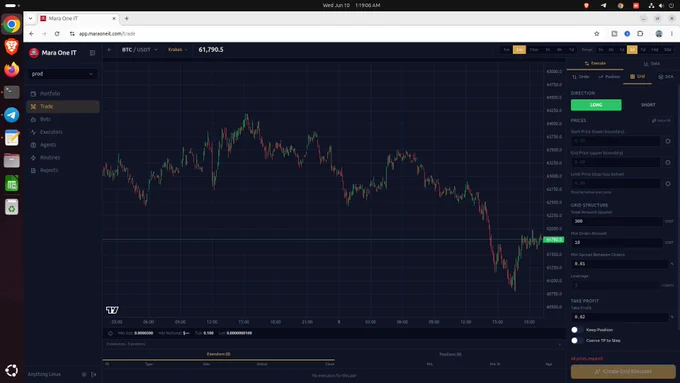Select the 15m candle interval
This screenshot has width=680, height=383.
534,50
